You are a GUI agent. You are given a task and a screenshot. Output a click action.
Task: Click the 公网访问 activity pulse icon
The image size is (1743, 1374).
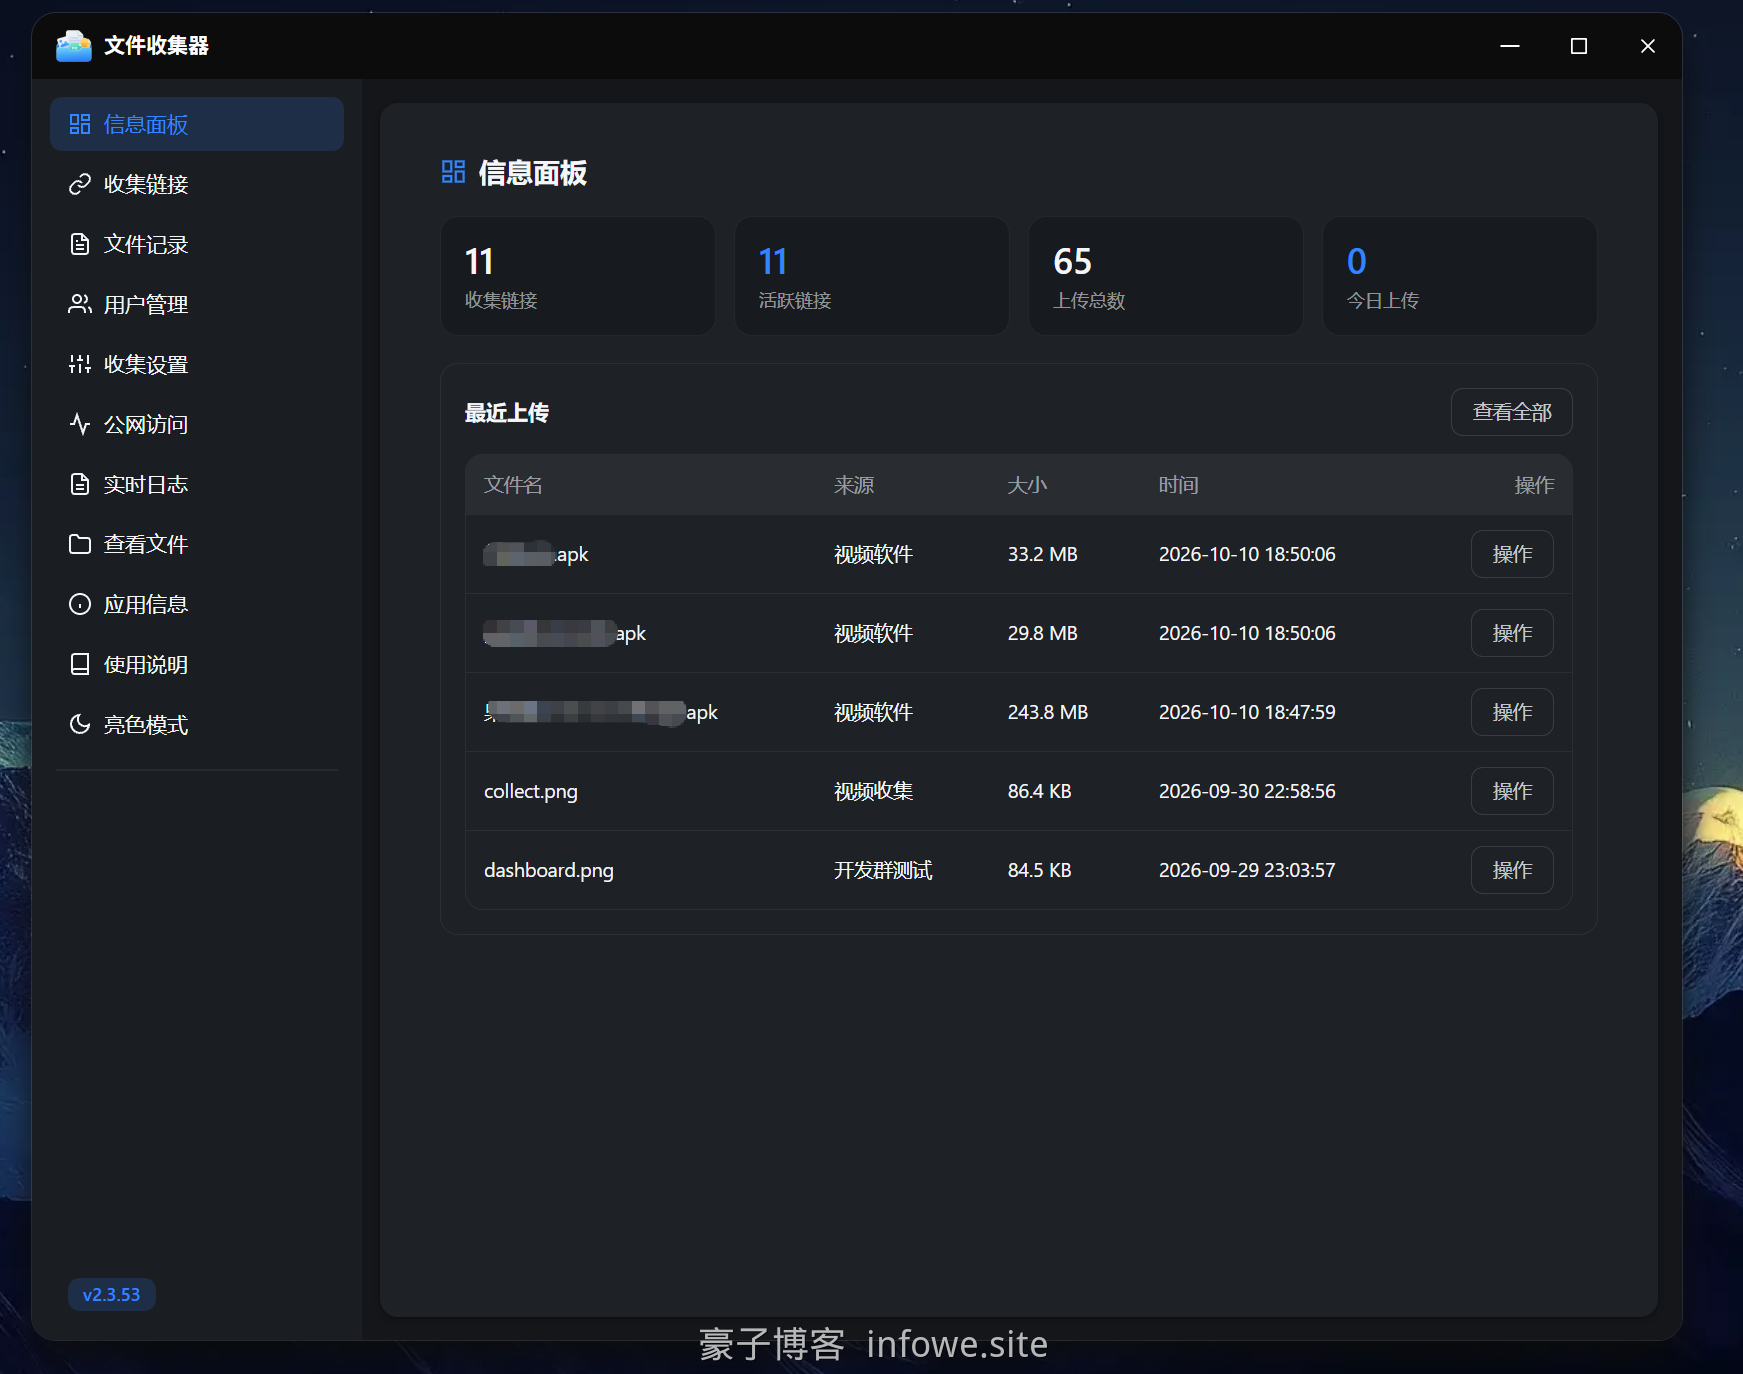tap(80, 424)
